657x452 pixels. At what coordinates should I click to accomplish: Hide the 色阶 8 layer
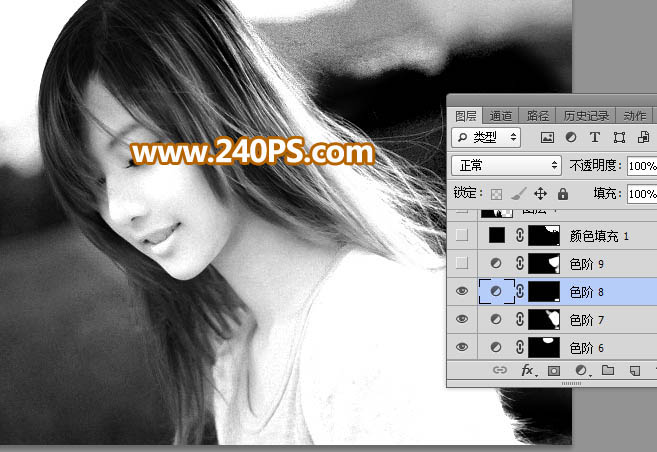tap(462, 291)
